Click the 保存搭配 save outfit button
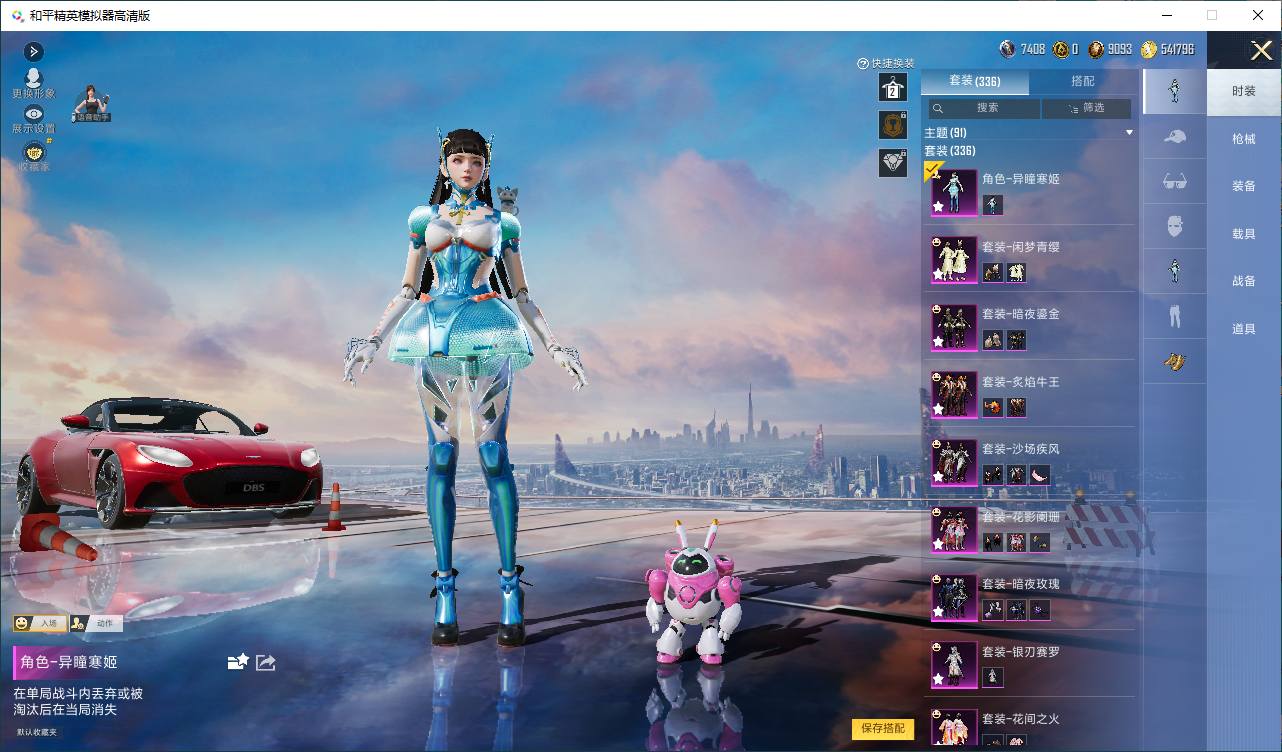 [883, 729]
